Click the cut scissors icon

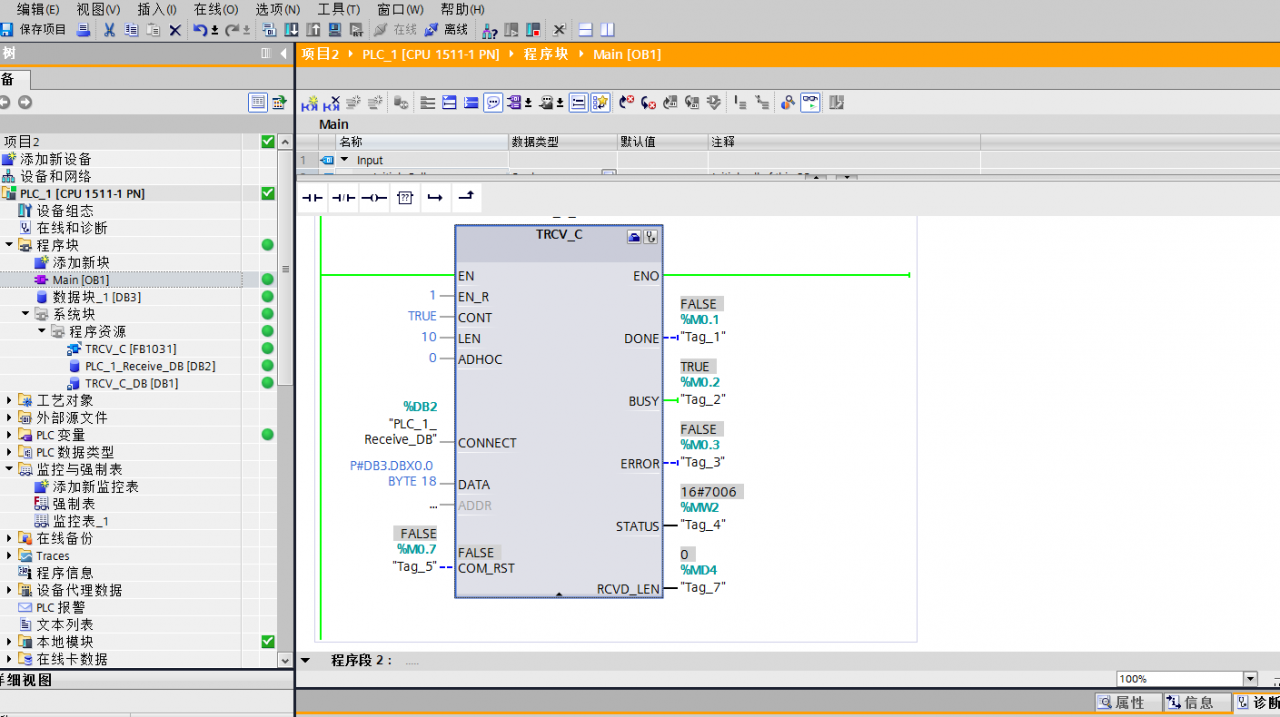pyautogui.click(x=109, y=30)
